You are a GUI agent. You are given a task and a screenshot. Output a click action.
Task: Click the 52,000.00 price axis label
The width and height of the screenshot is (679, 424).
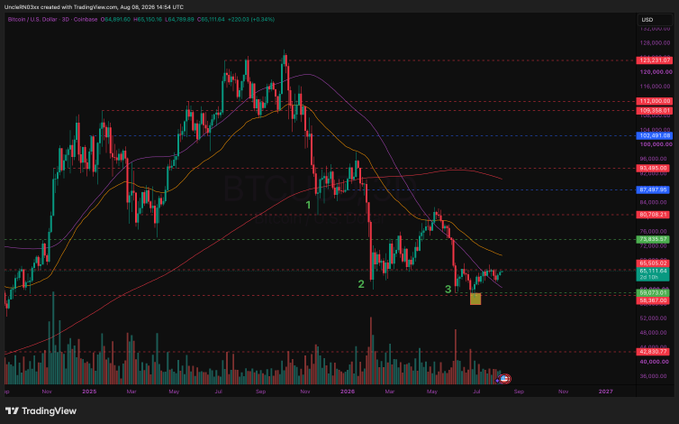point(654,318)
